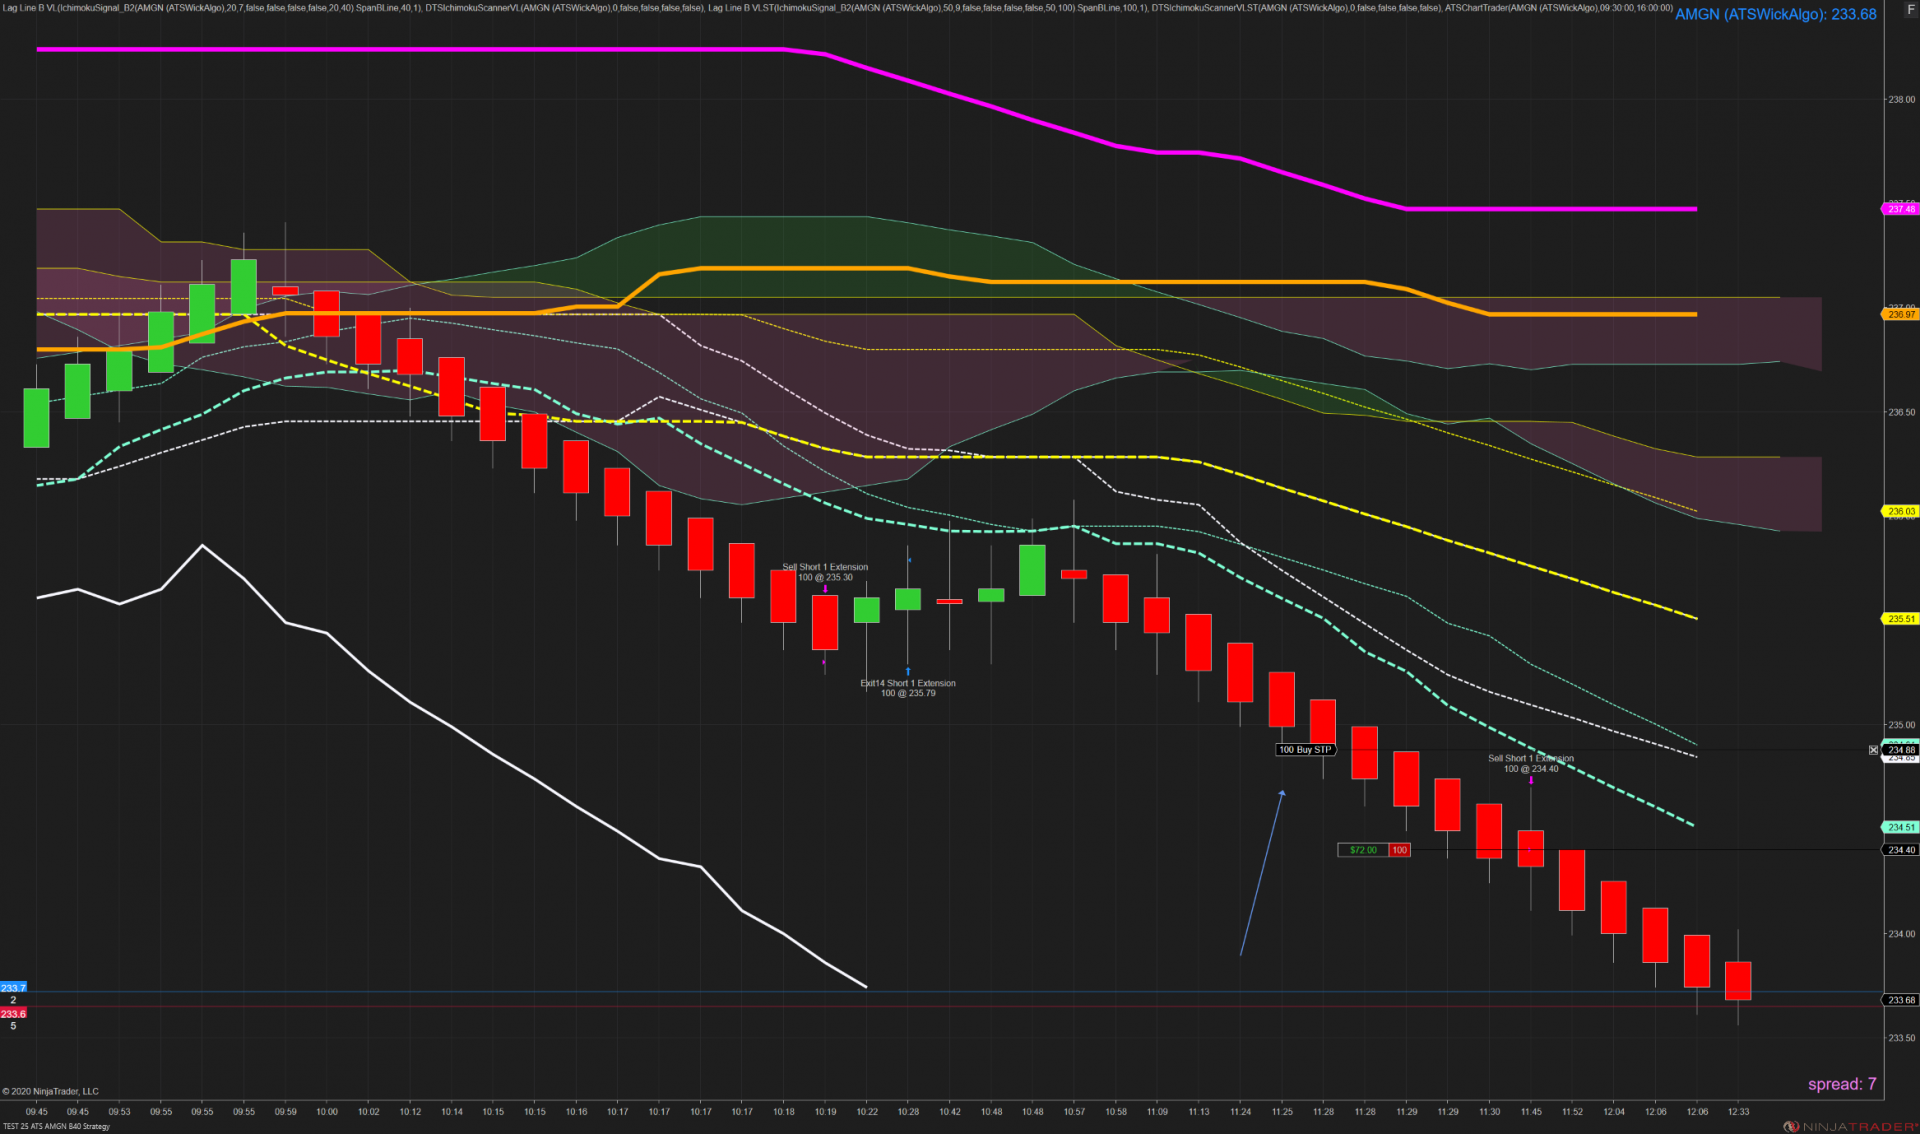1920x1134 pixels.
Task: Click the red 233.6 bid label
Action: (x=13, y=1013)
